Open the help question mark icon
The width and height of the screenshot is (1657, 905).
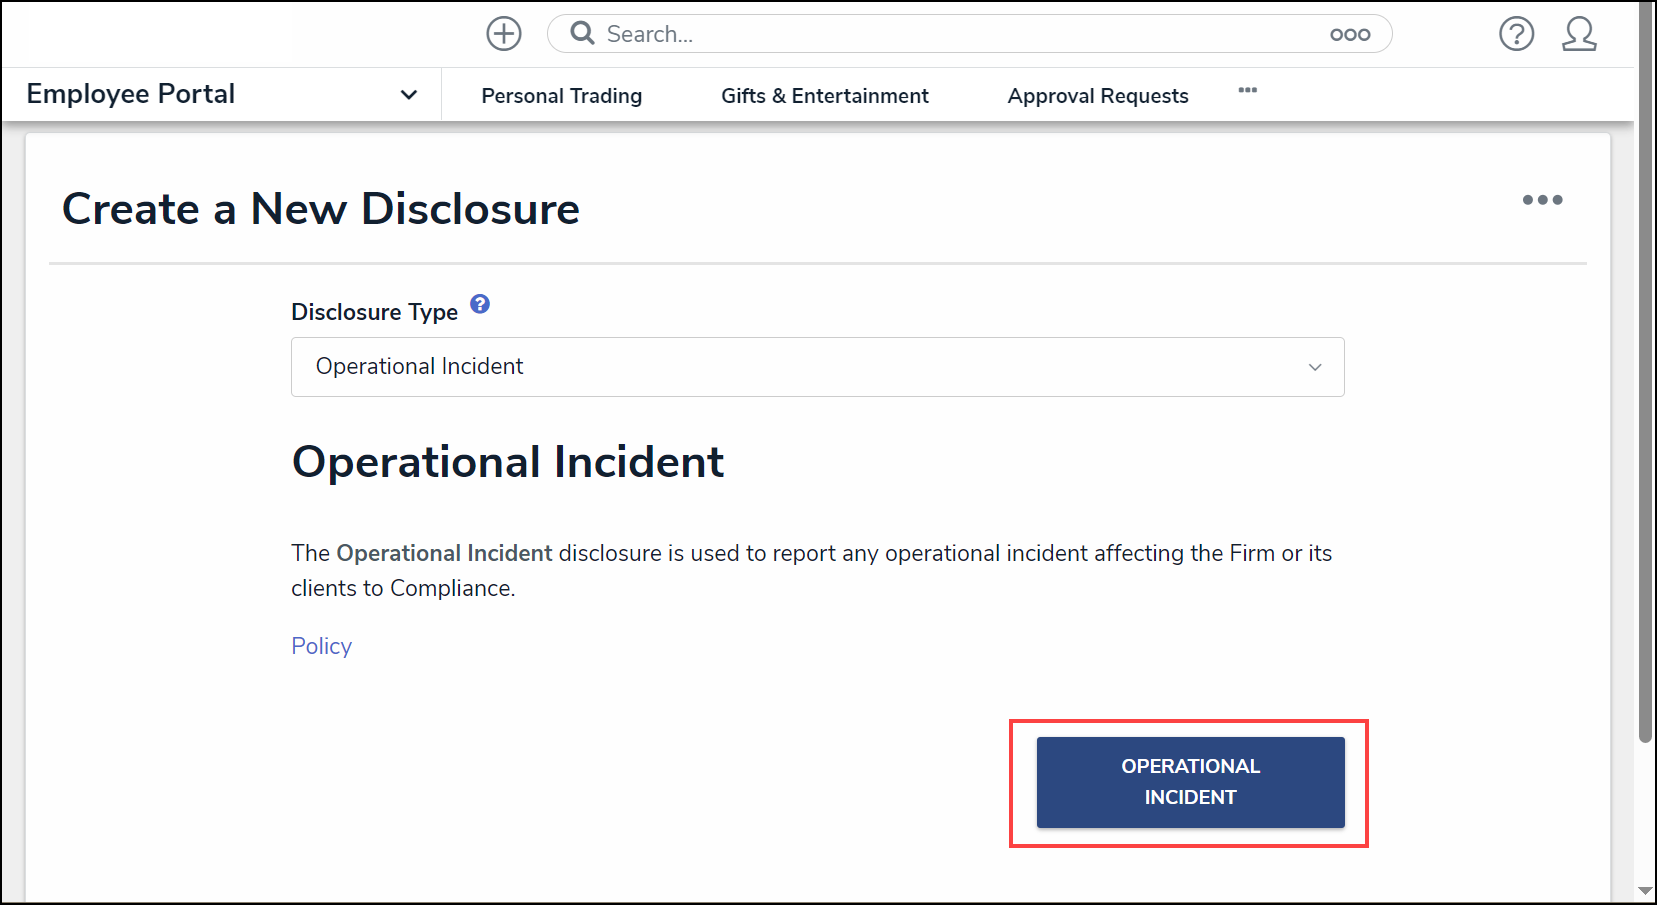coord(1516,33)
